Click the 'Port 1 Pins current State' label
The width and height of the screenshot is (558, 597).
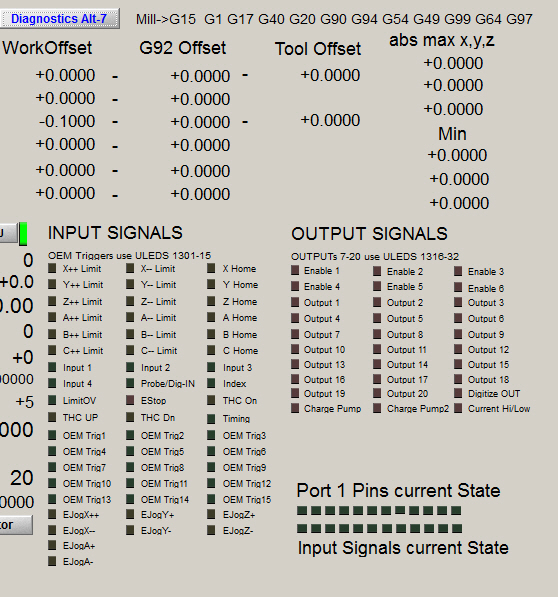click(x=398, y=490)
